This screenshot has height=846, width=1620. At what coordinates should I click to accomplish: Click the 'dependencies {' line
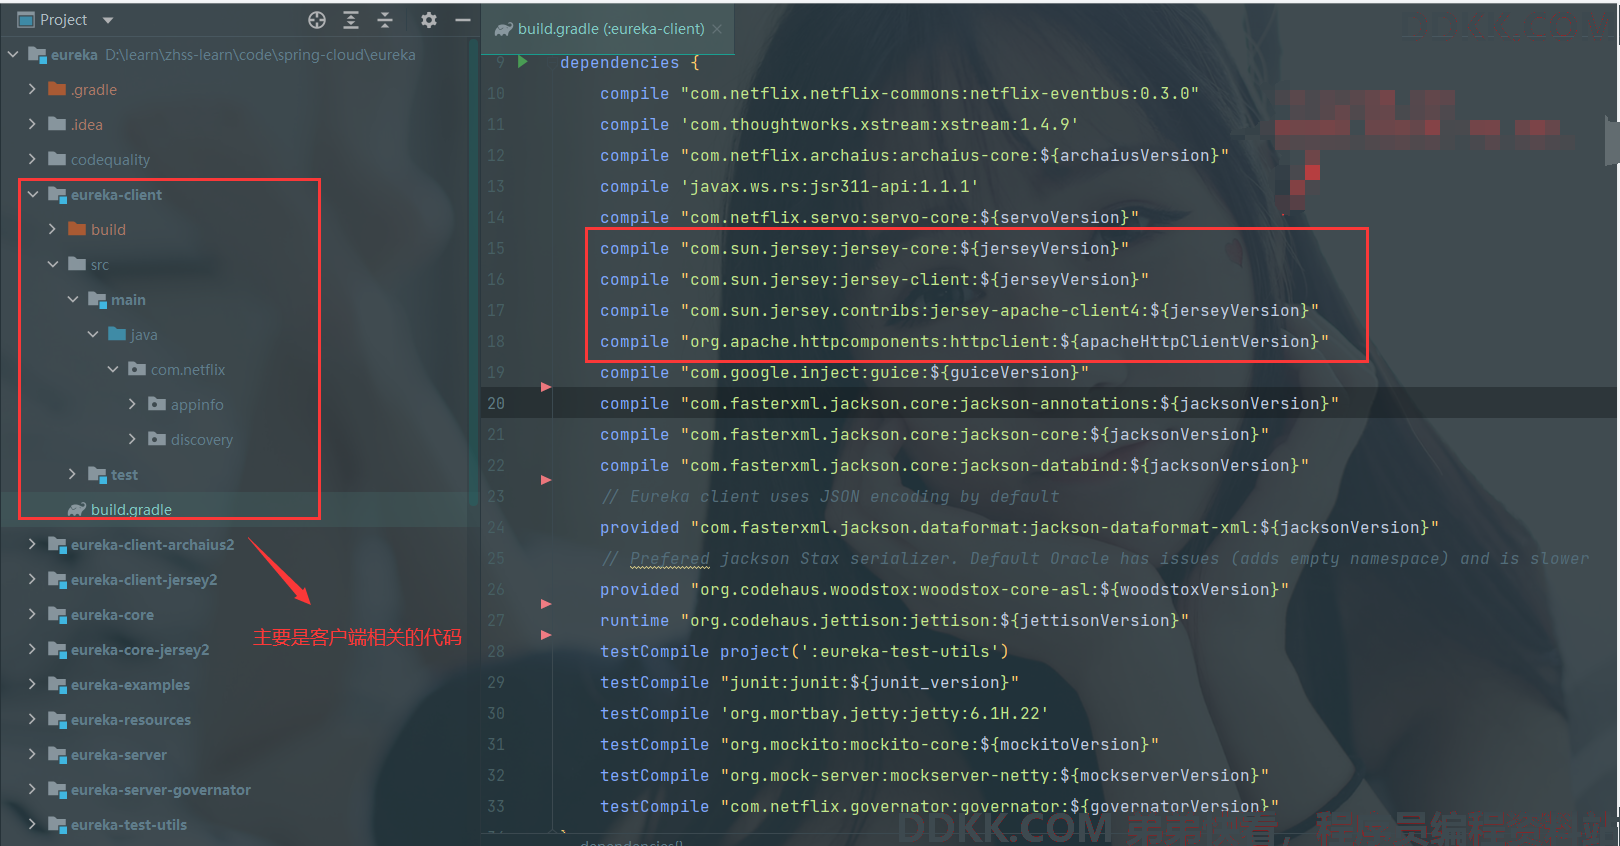click(629, 63)
